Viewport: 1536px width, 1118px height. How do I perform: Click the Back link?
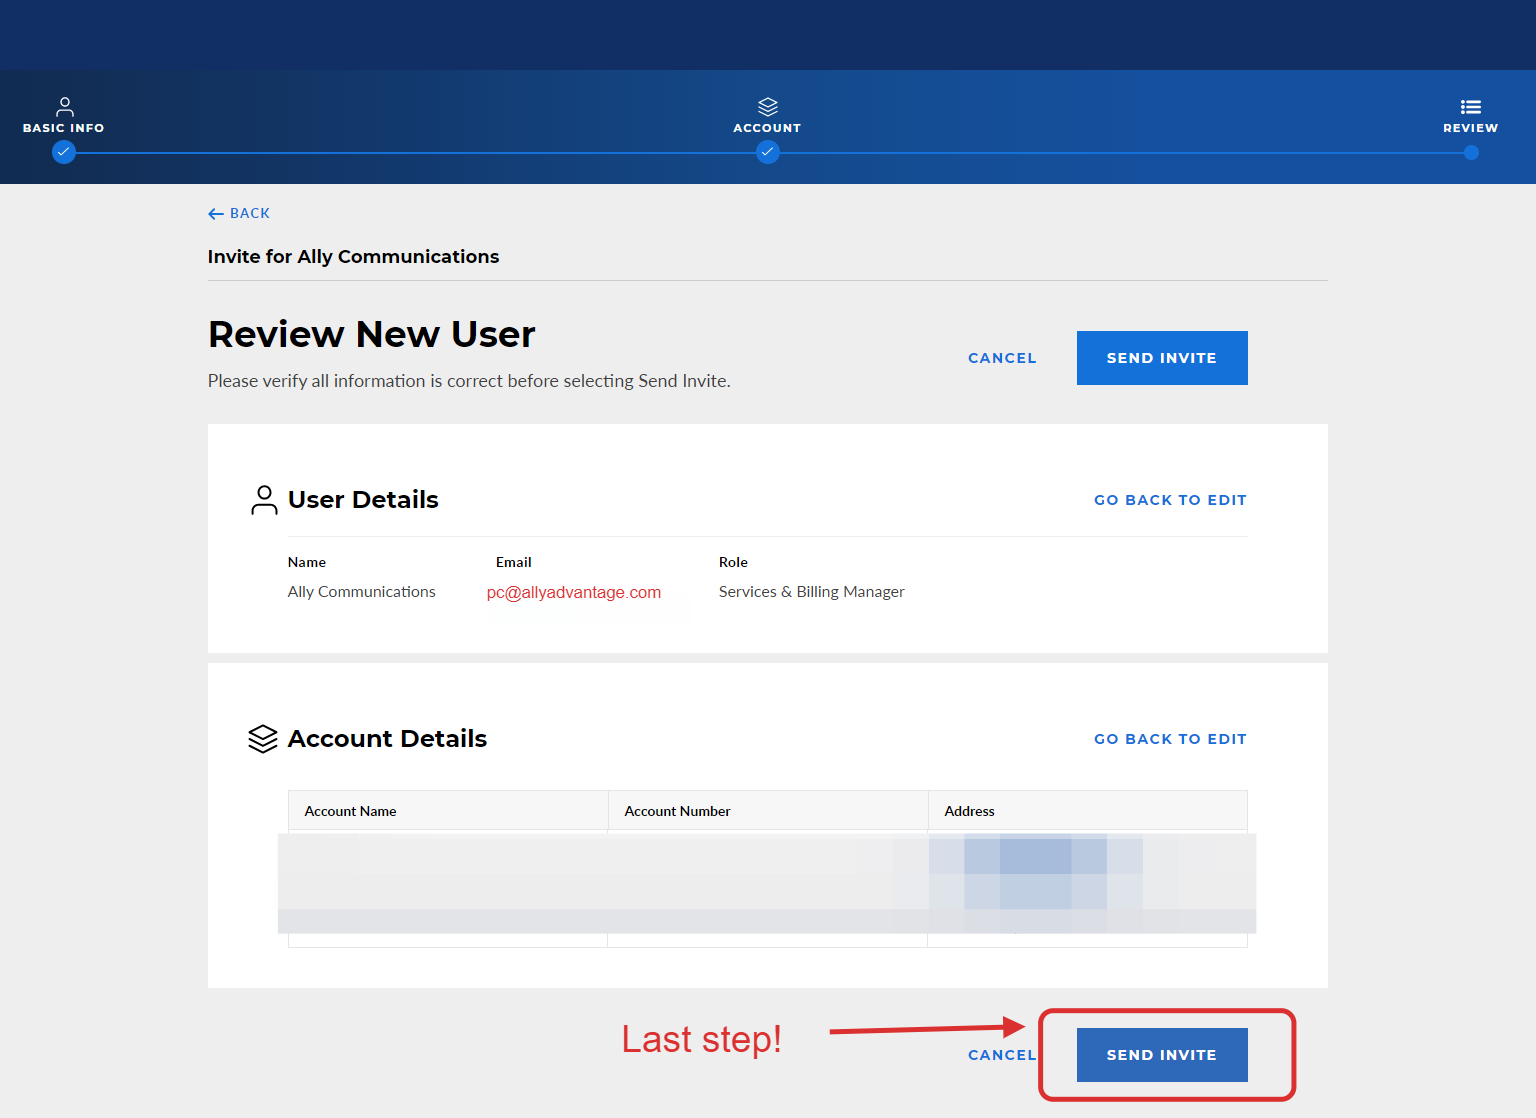239,213
